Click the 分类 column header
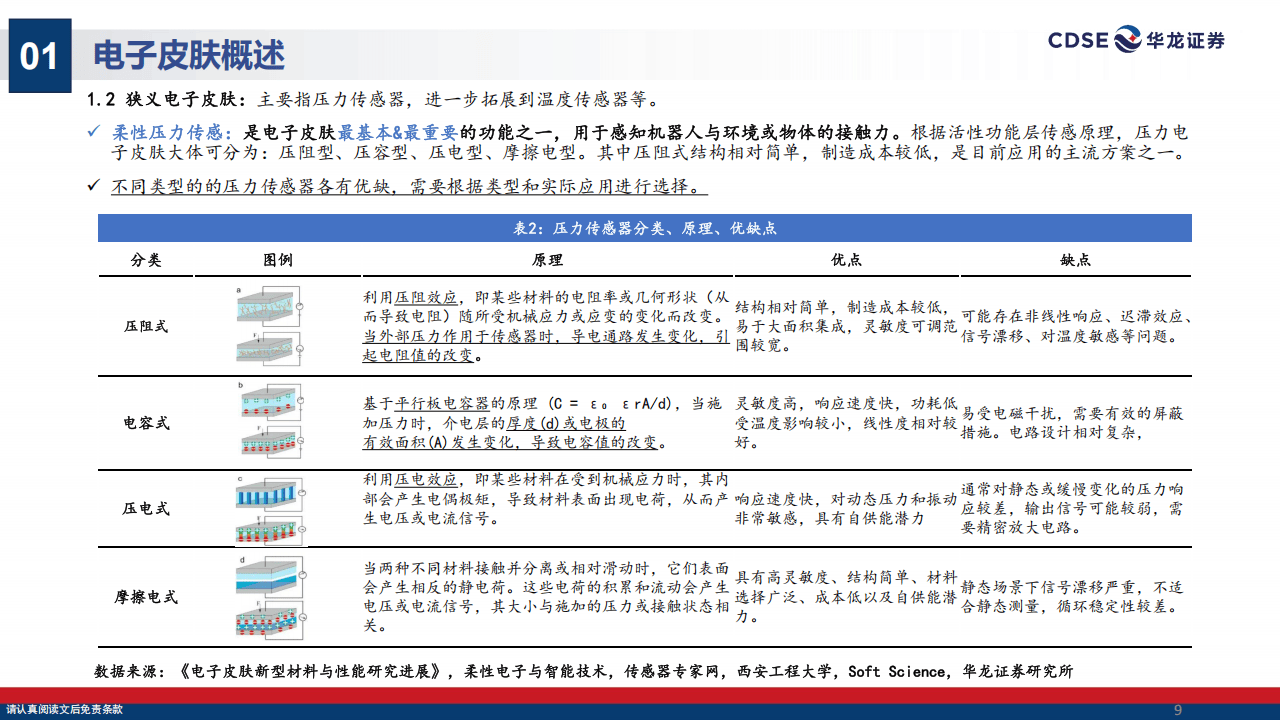The width and height of the screenshot is (1280, 720). pyautogui.click(x=146, y=260)
